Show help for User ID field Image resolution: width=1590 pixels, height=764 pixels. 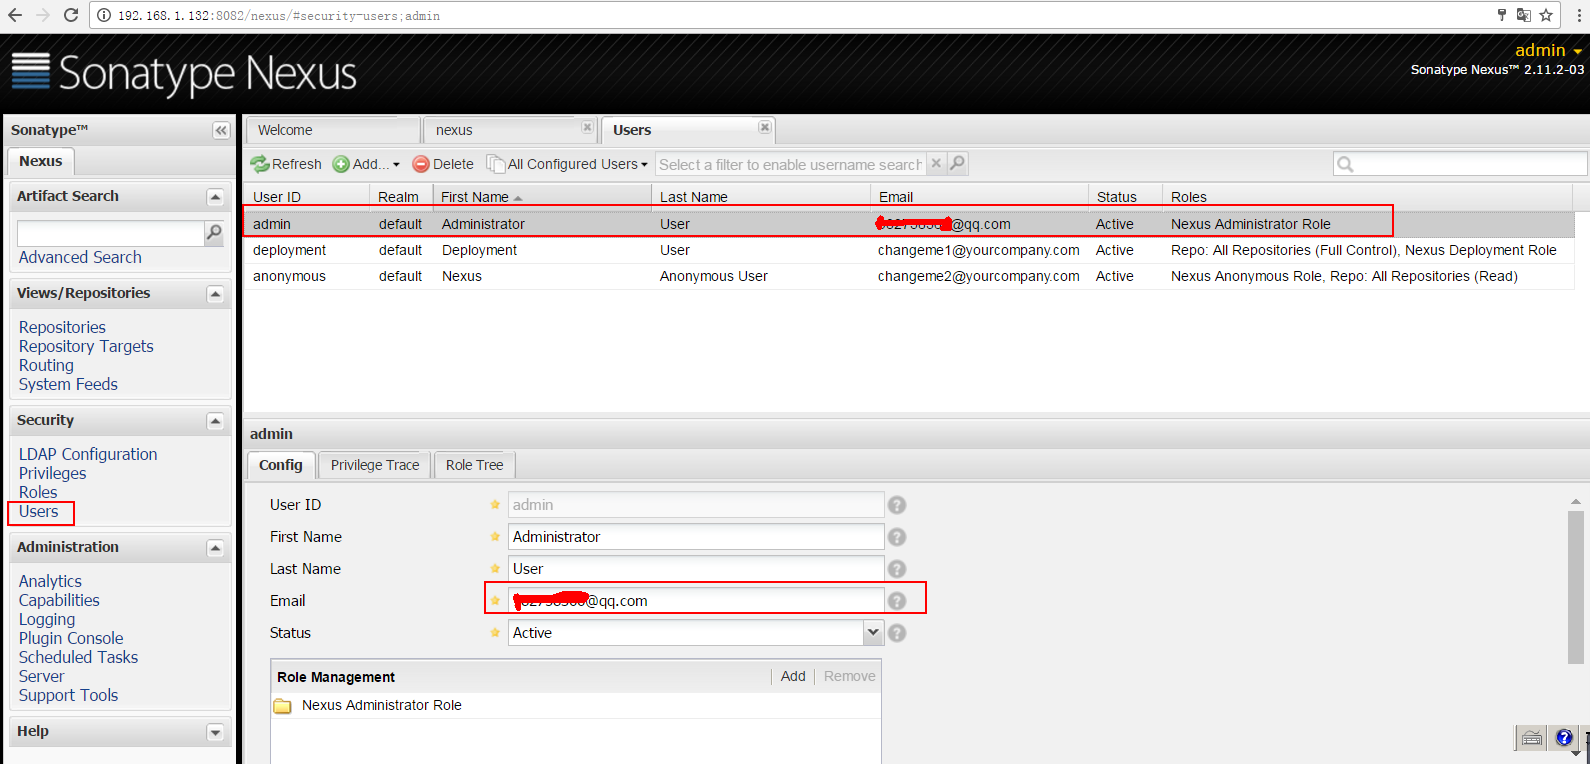coord(897,505)
